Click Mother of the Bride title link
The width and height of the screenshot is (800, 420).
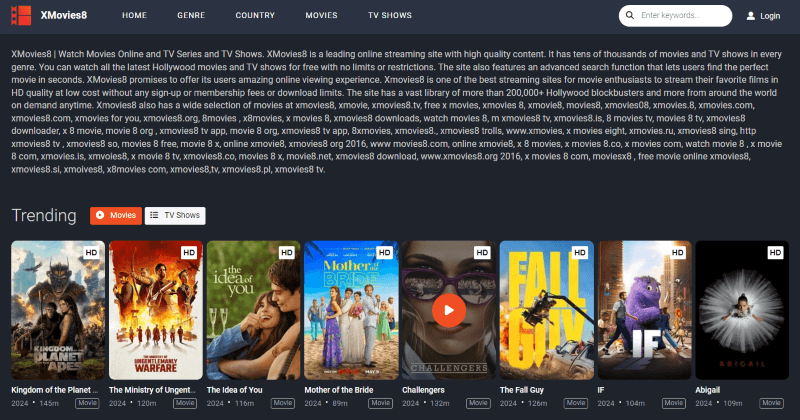click(339, 390)
